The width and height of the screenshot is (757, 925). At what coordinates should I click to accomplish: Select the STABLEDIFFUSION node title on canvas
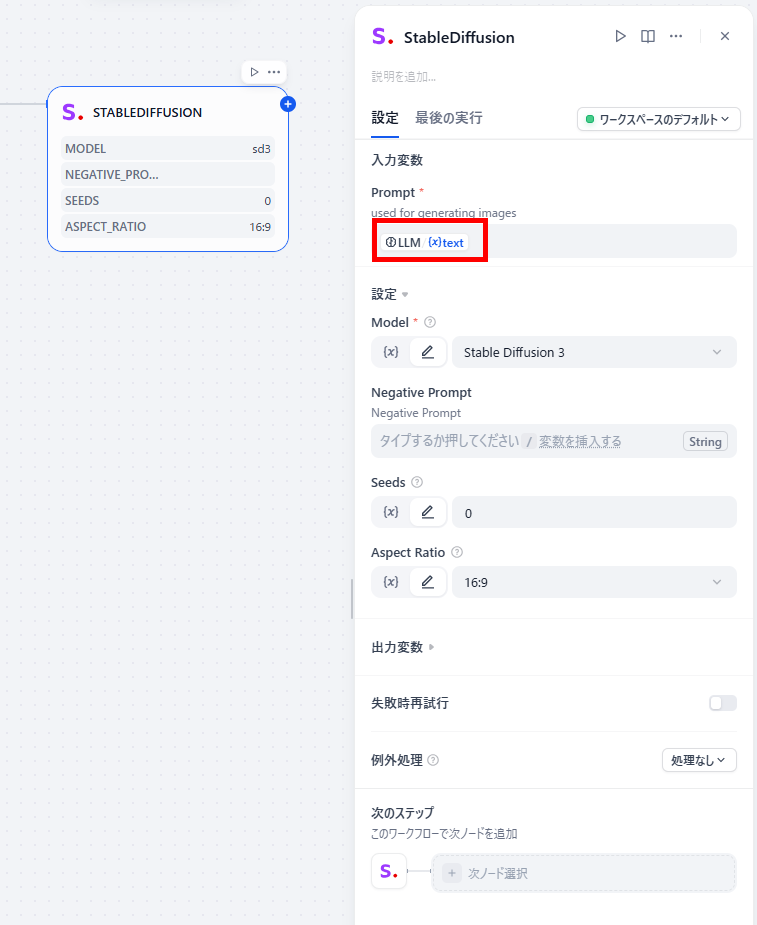[x=148, y=113]
